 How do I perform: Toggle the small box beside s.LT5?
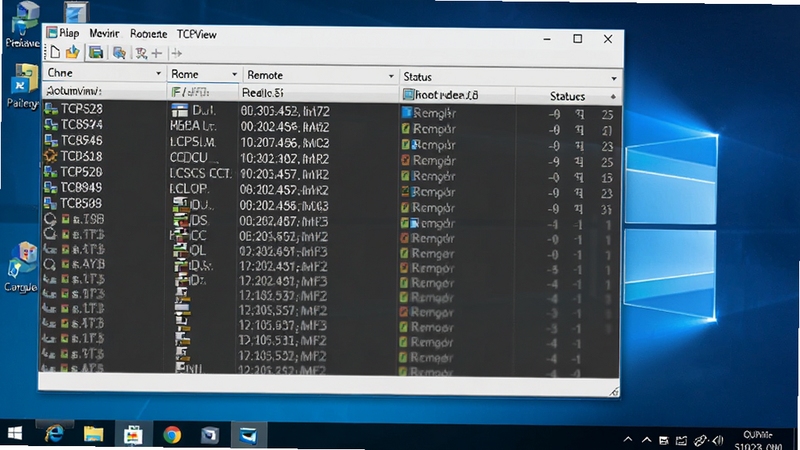[65, 279]
